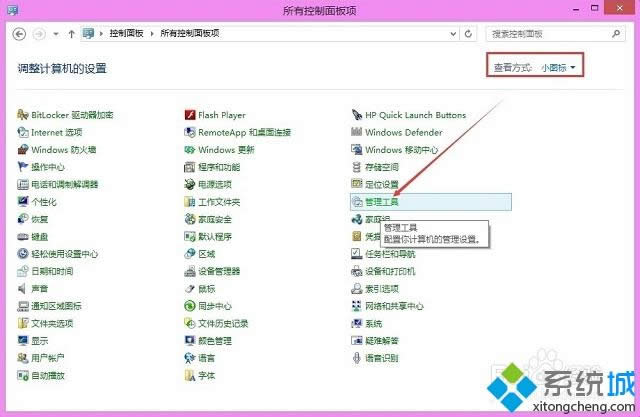The image size is (640, 417).
Task: Expand address bar history dropdown arrow
Action: click(x=450, y=33)
